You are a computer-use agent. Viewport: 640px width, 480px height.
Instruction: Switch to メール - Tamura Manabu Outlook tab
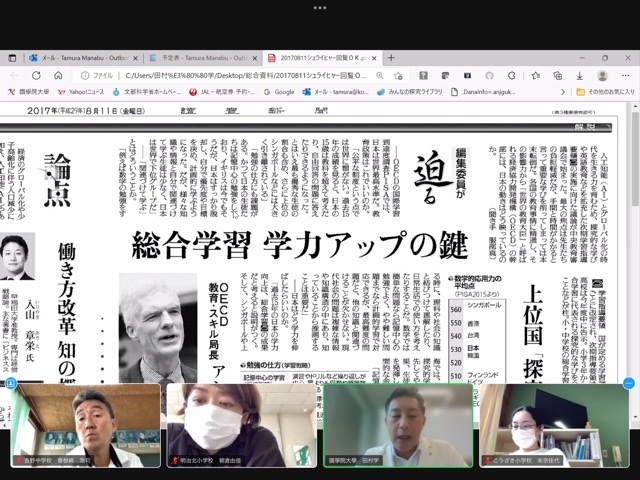point(84,58)
